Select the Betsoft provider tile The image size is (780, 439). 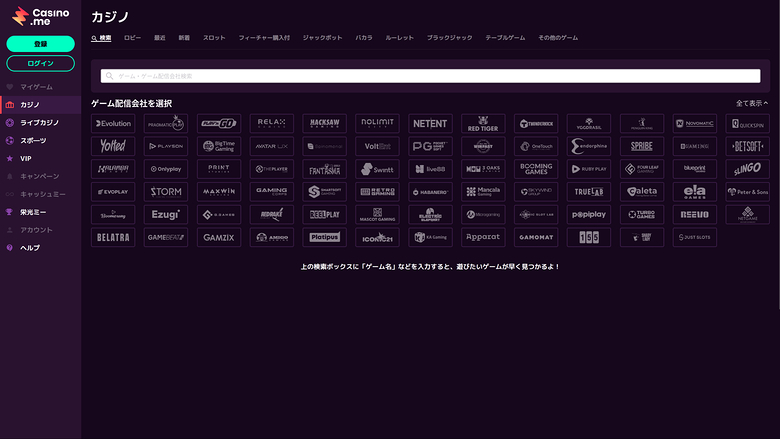(x=747, y=146)
